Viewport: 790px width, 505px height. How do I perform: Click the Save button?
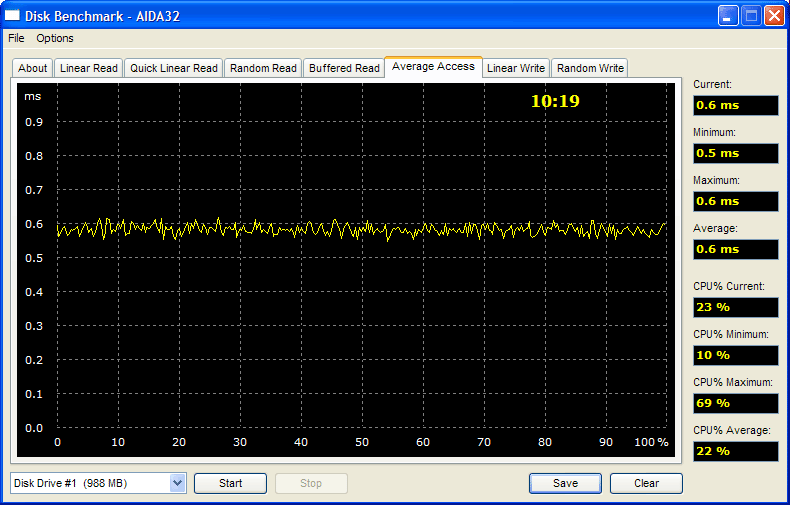coord(565,484)
